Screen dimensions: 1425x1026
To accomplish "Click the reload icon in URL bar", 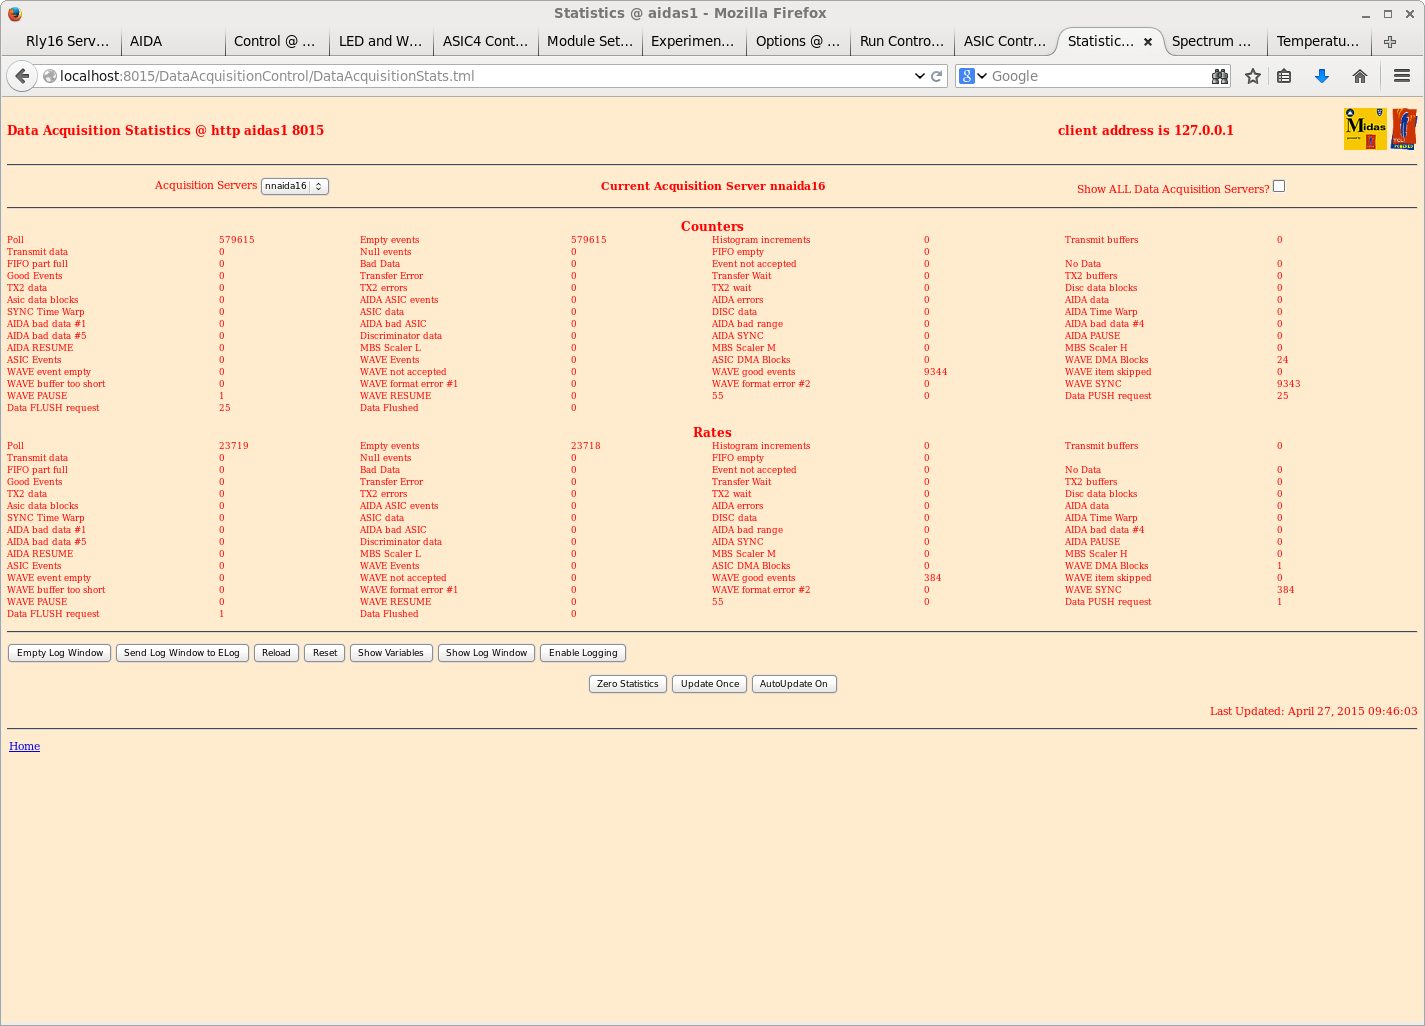I will tap(937, 76).
